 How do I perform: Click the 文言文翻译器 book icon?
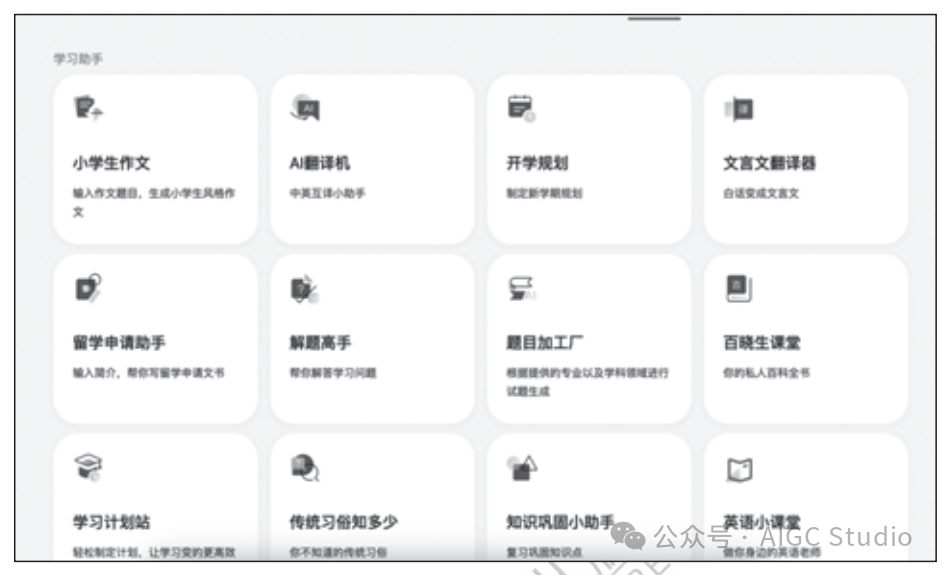739,109
